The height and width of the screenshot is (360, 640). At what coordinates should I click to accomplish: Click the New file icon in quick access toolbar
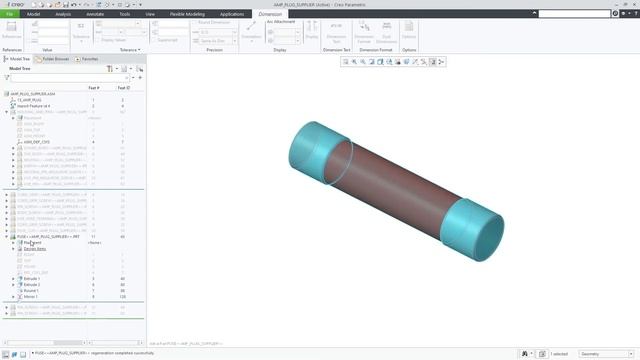(x=34, y=4)
